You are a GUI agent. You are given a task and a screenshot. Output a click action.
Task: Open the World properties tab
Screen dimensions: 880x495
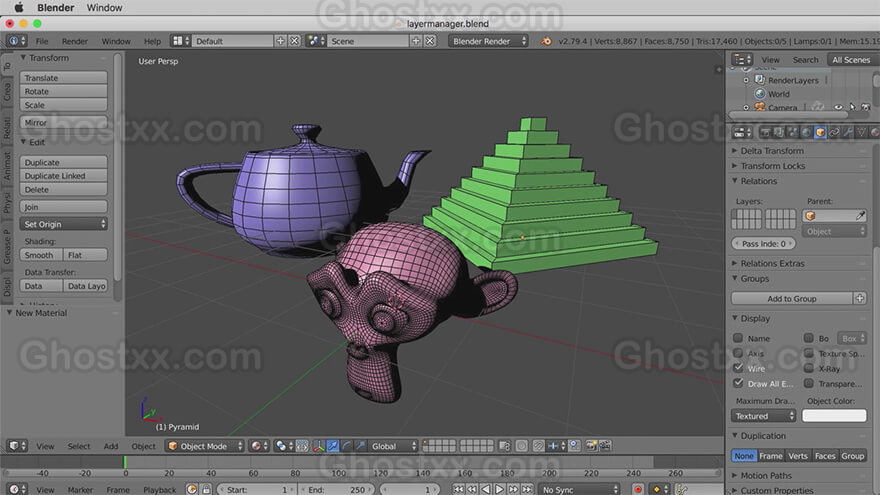[806, 132]
